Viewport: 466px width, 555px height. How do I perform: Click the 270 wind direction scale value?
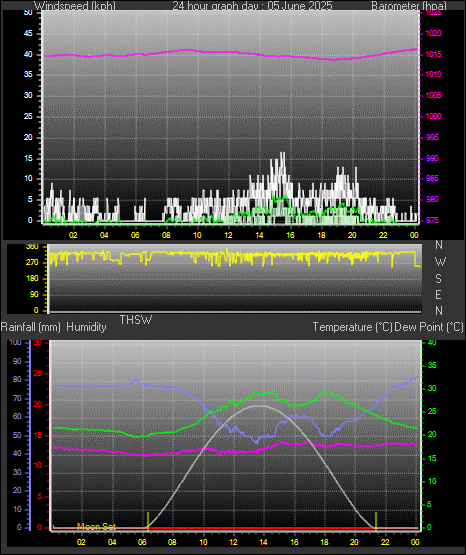pyautogui.click(x=32, y=262)
